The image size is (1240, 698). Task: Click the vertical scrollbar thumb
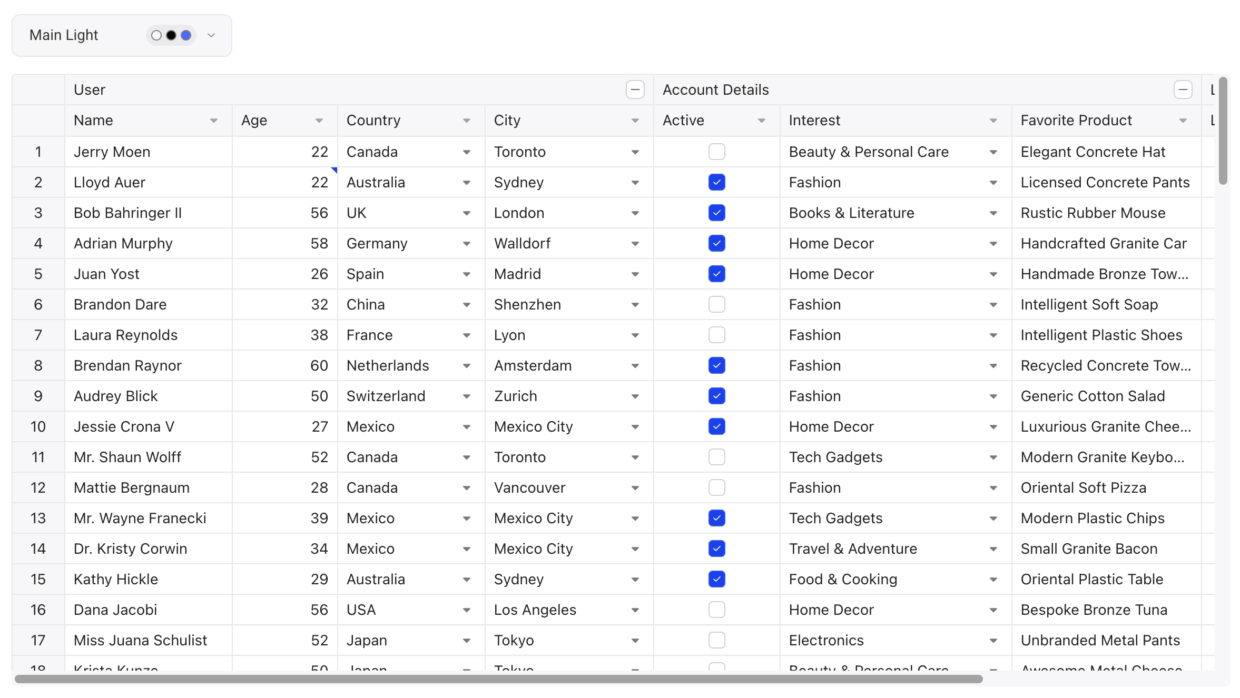point(1223,131)
